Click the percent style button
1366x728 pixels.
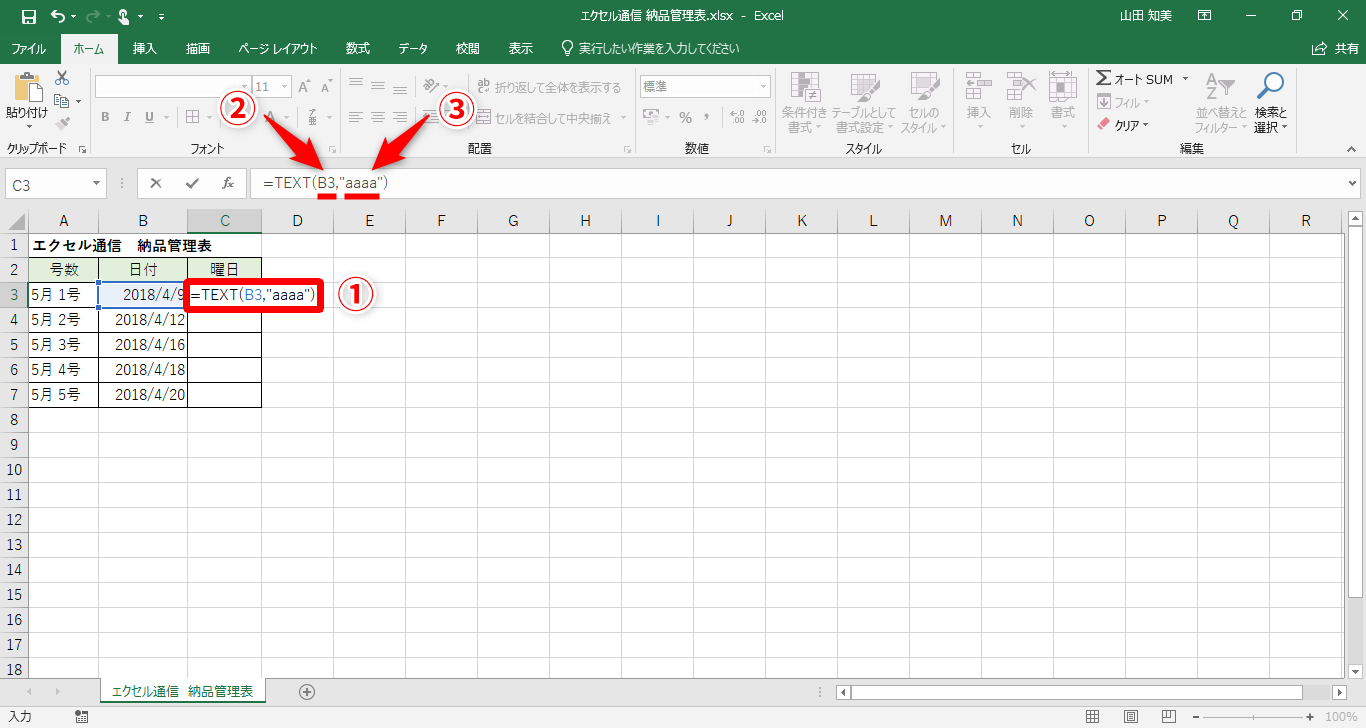686,118
